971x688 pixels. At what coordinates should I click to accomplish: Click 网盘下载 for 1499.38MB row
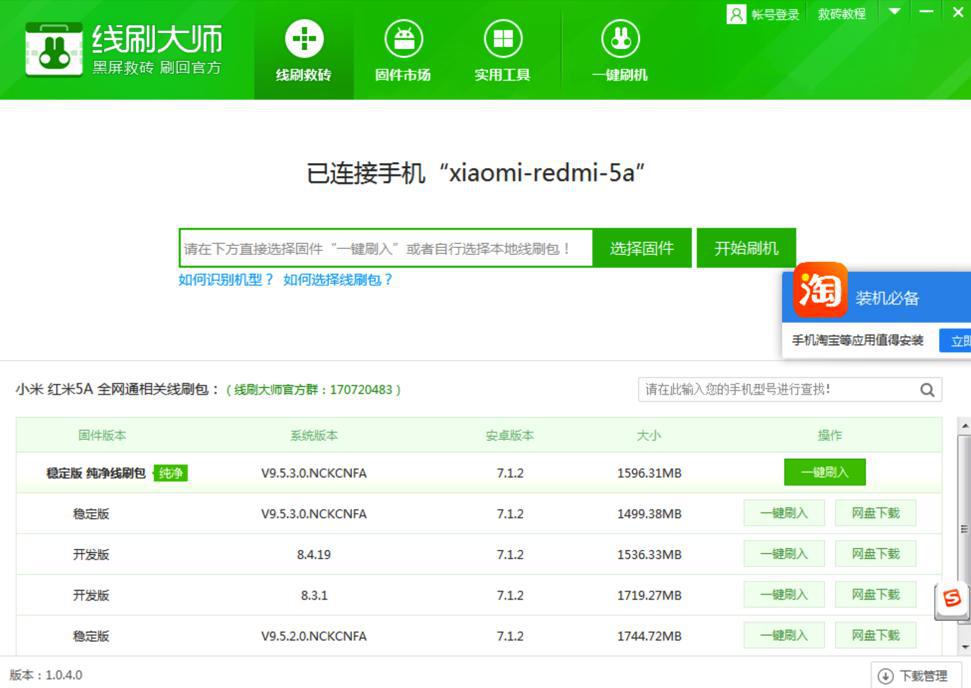click(x=876, y=513)
